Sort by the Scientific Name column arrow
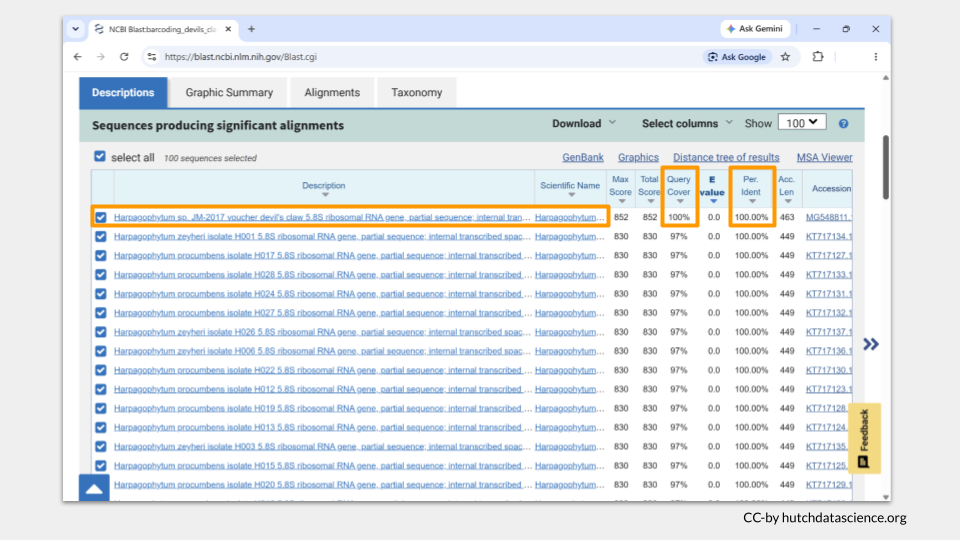The width and height of the screenshot is (960, 540). (x=571, y=195)
